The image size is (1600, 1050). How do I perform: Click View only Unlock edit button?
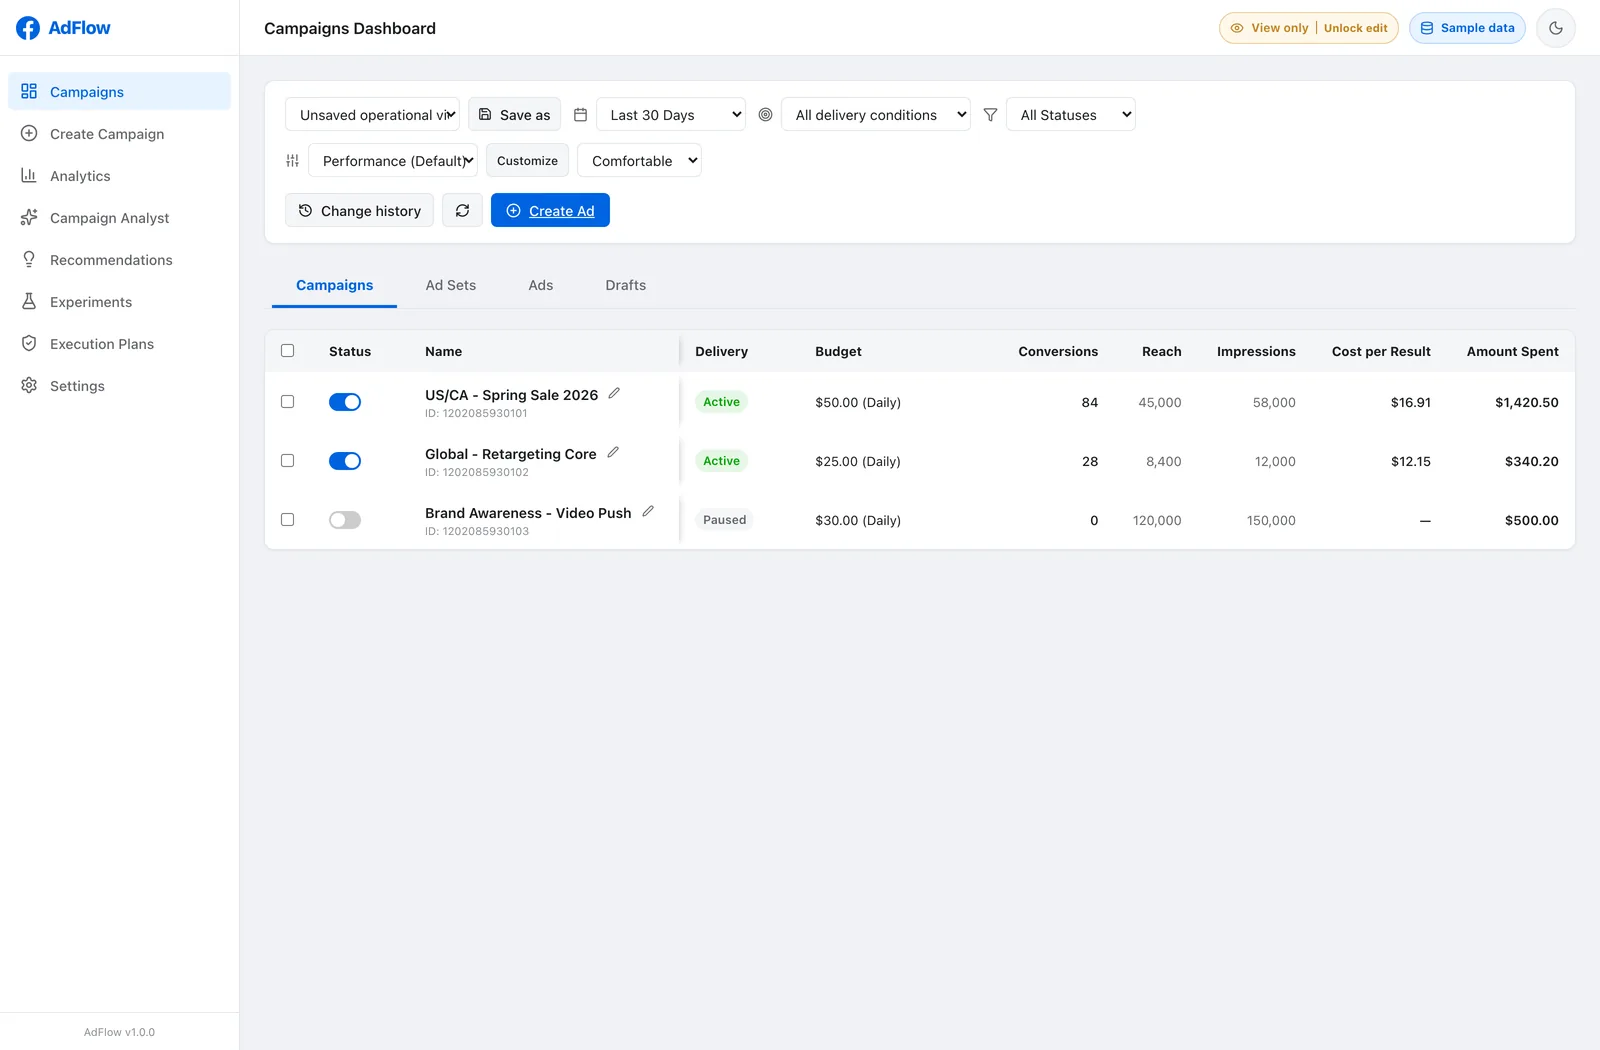1309,28
